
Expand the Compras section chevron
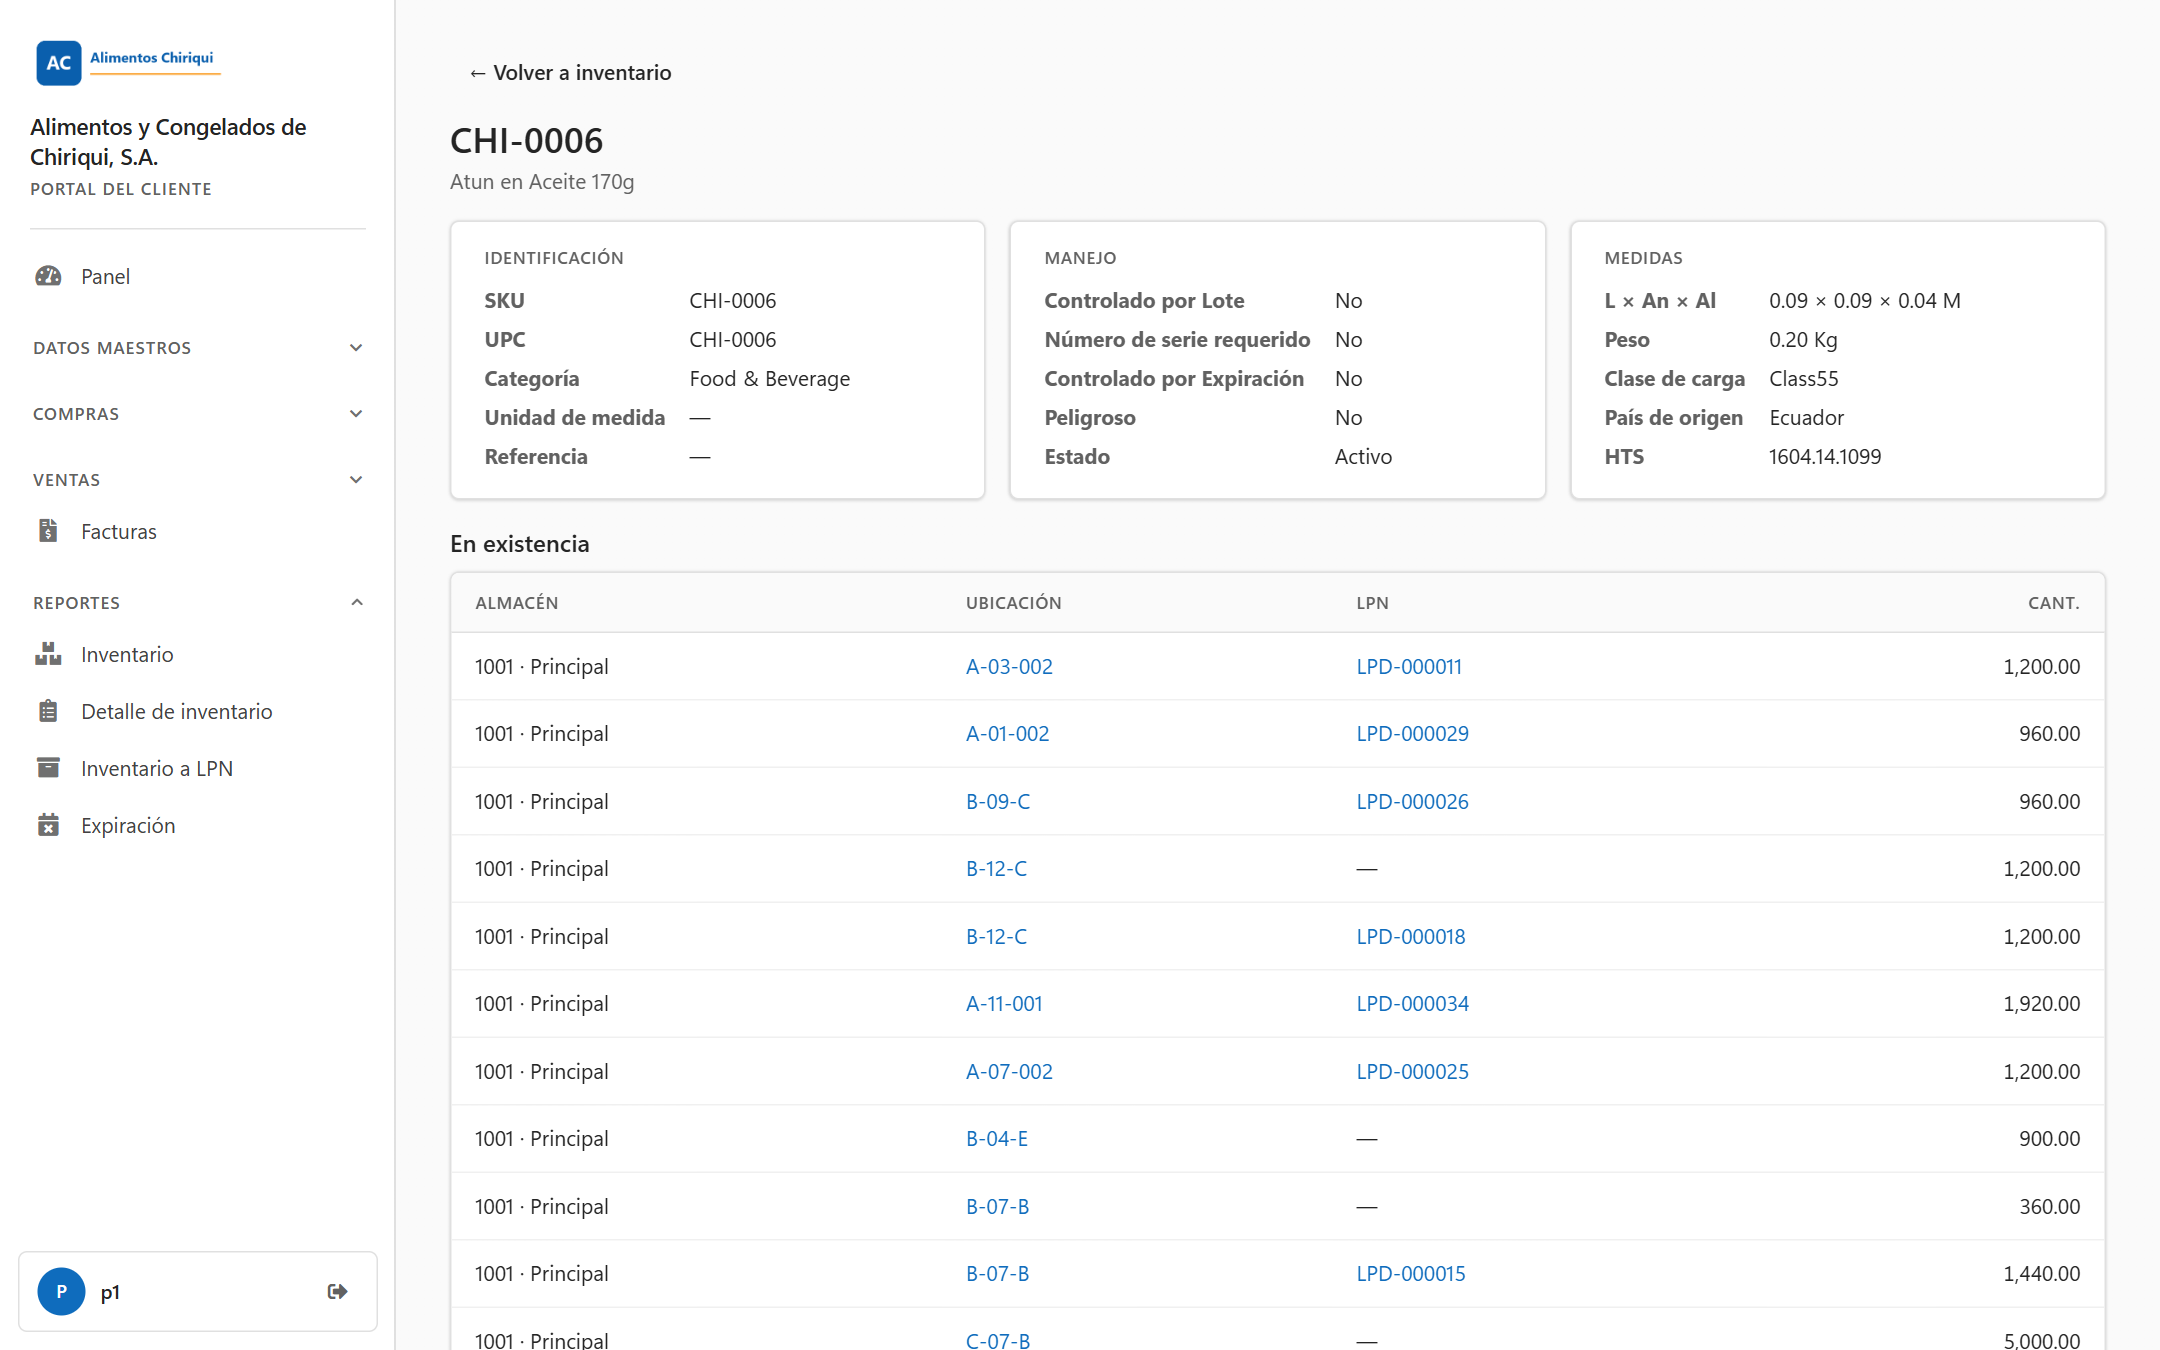tap(356, 414)
